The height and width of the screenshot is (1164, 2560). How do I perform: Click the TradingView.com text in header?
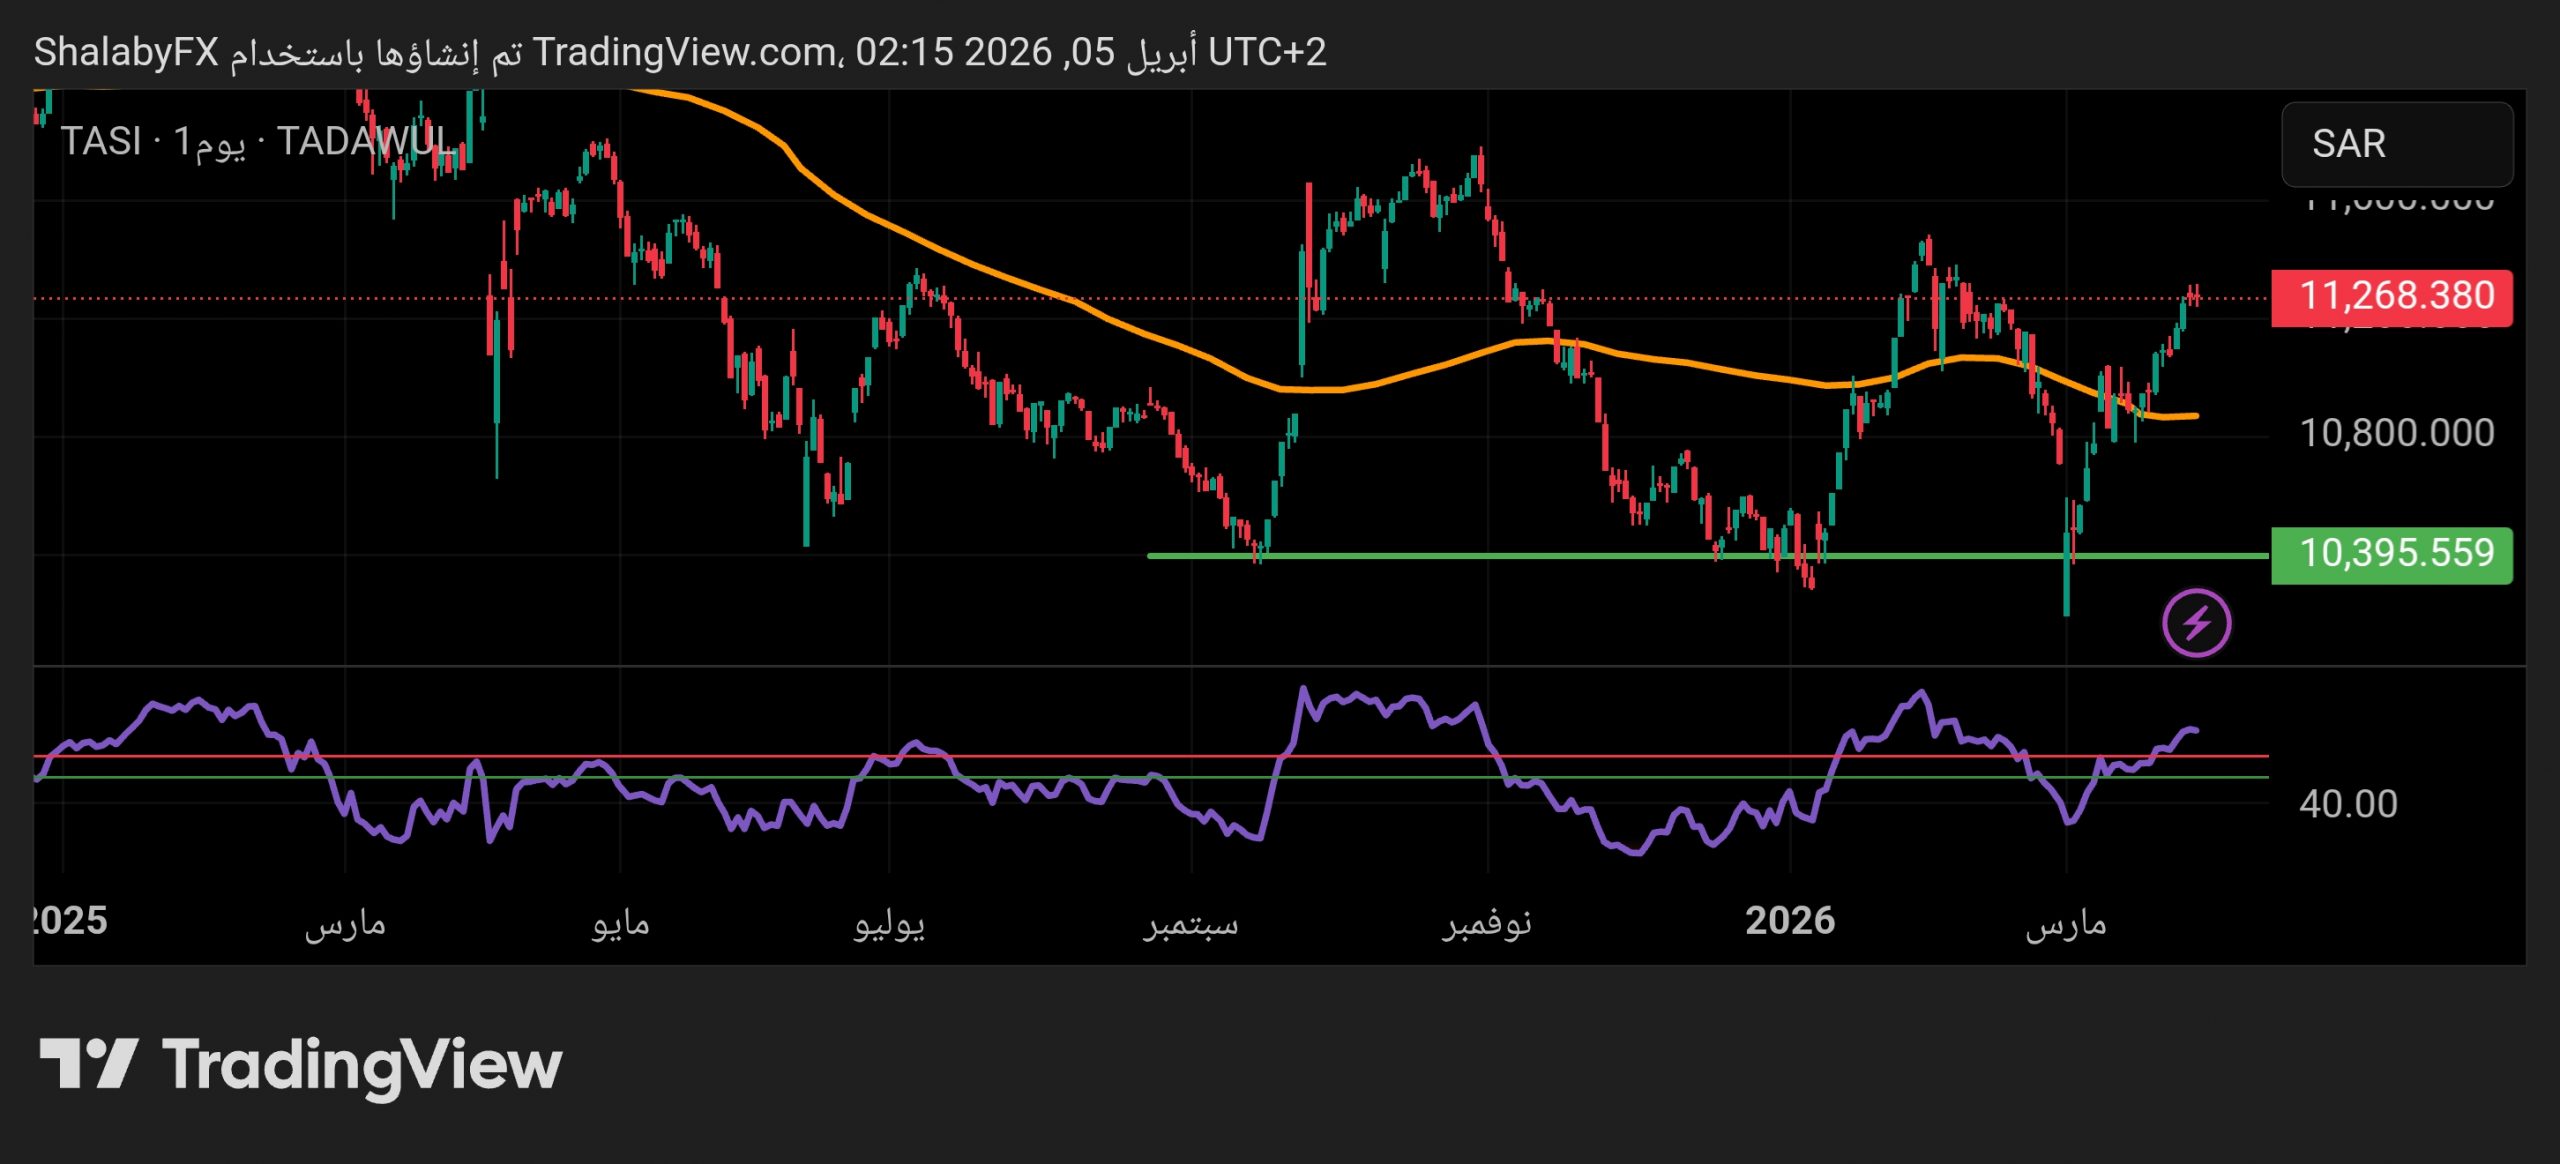tap(685, 52)
